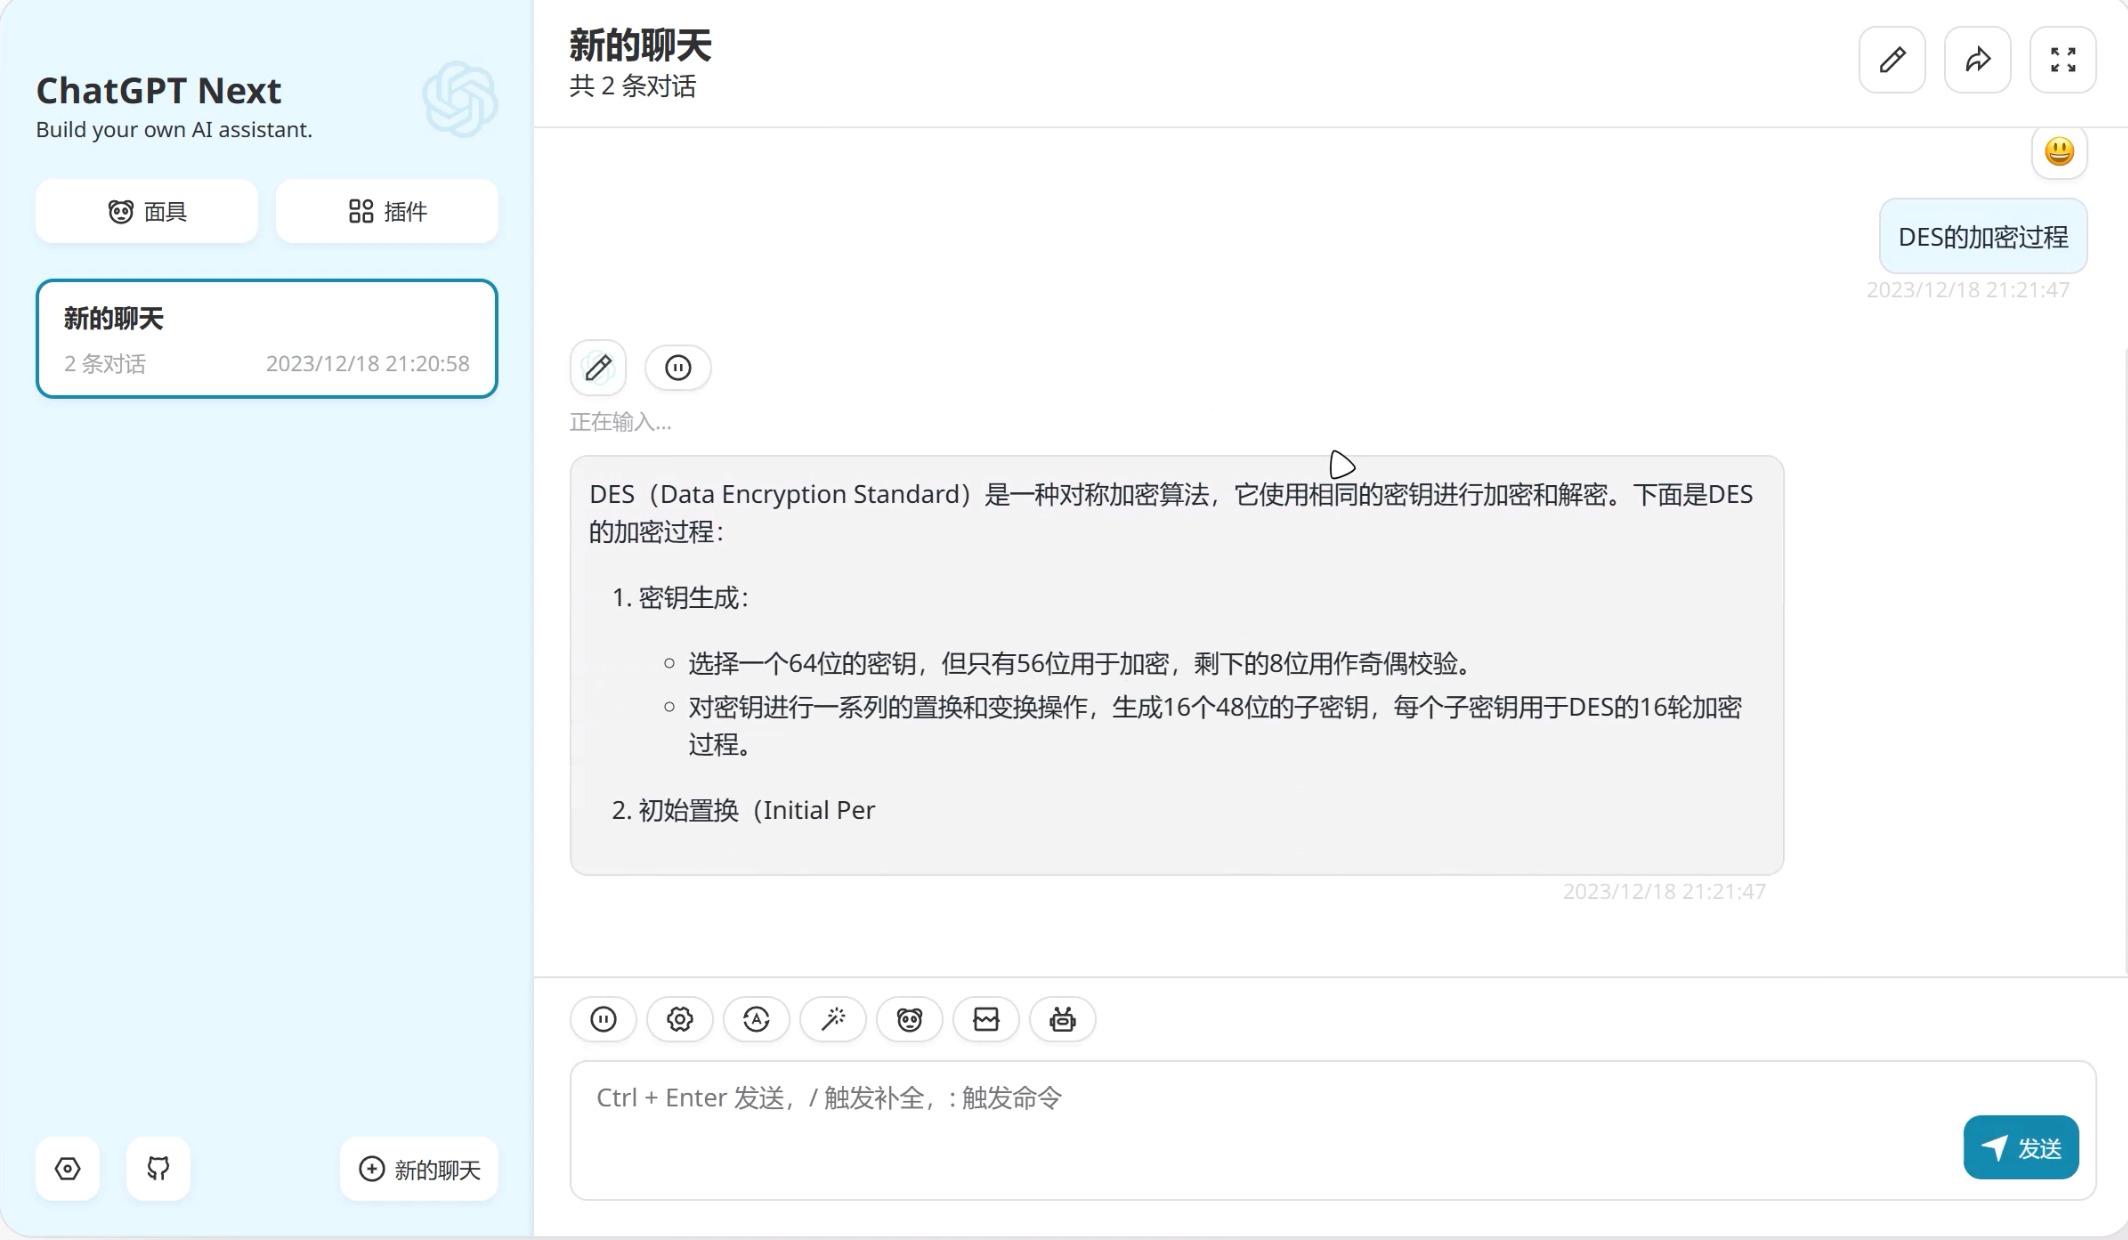
Task: Open quick prompts magic wand icon
Action: tap(833, 1019)
